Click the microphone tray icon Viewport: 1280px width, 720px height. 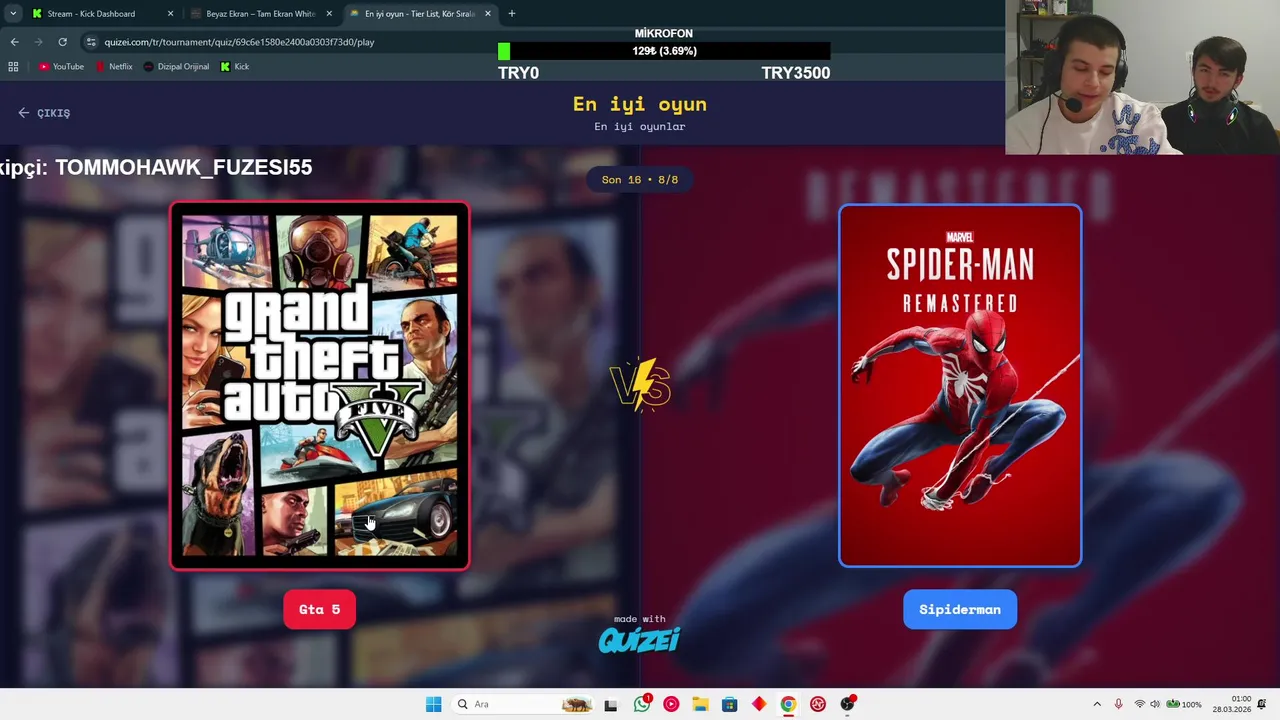[x=1118, y=704]
